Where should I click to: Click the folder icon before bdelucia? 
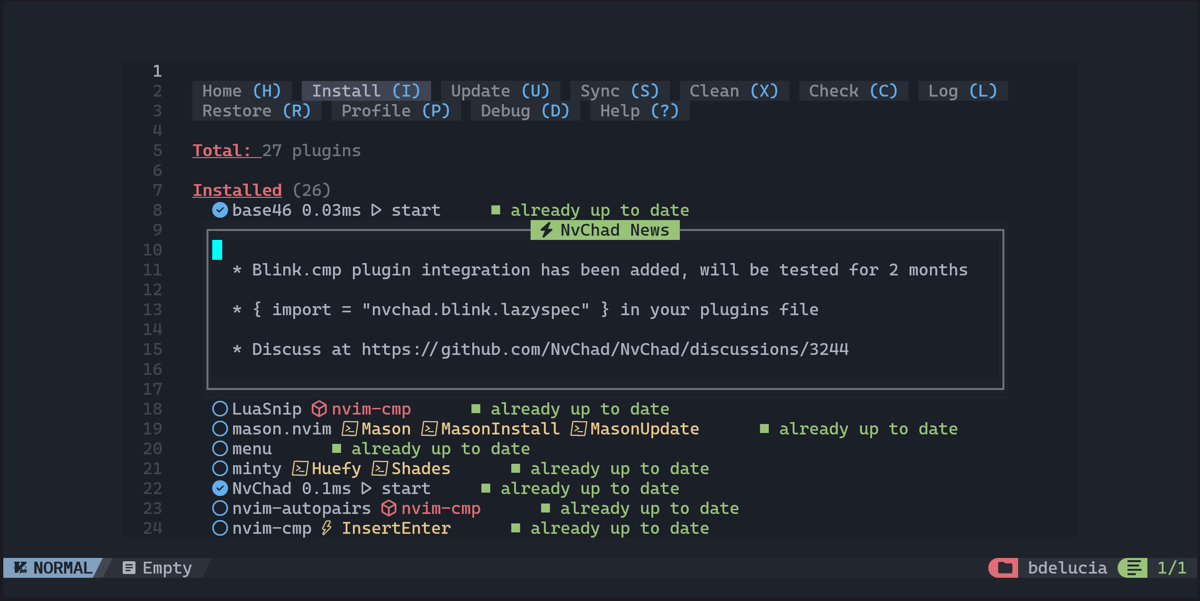coord(1004,568)
